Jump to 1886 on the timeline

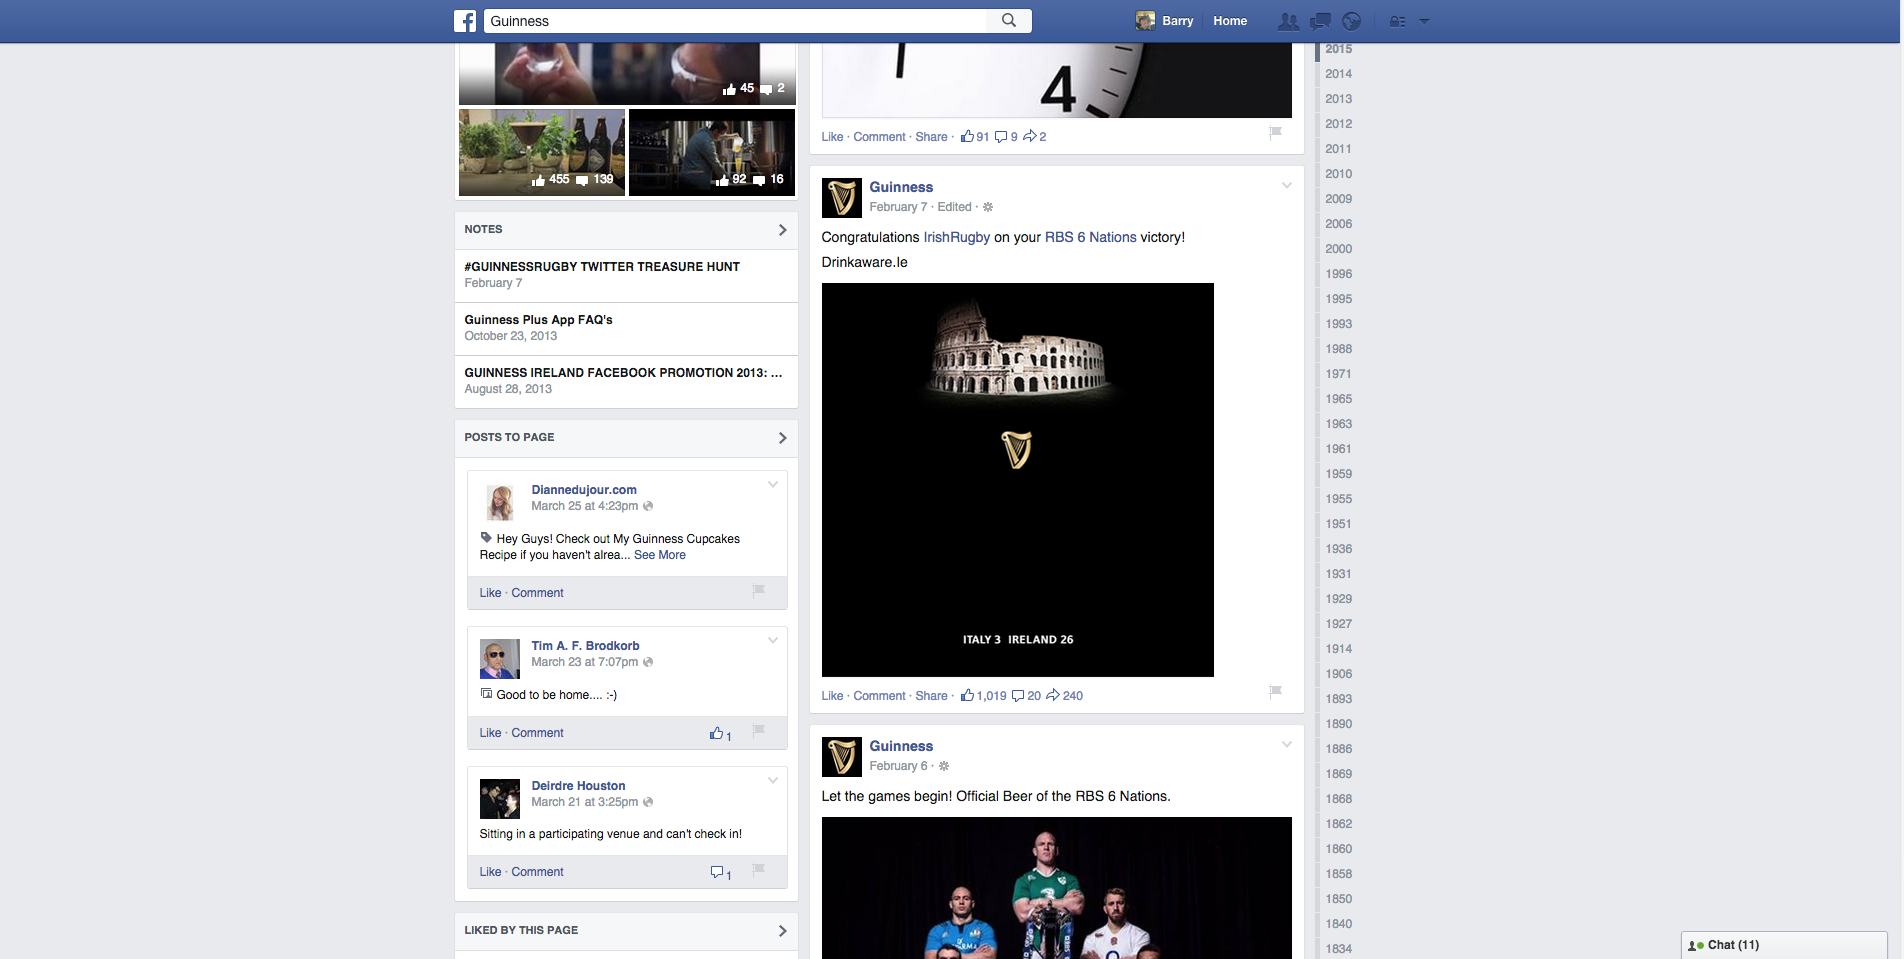click(1338, 749)
